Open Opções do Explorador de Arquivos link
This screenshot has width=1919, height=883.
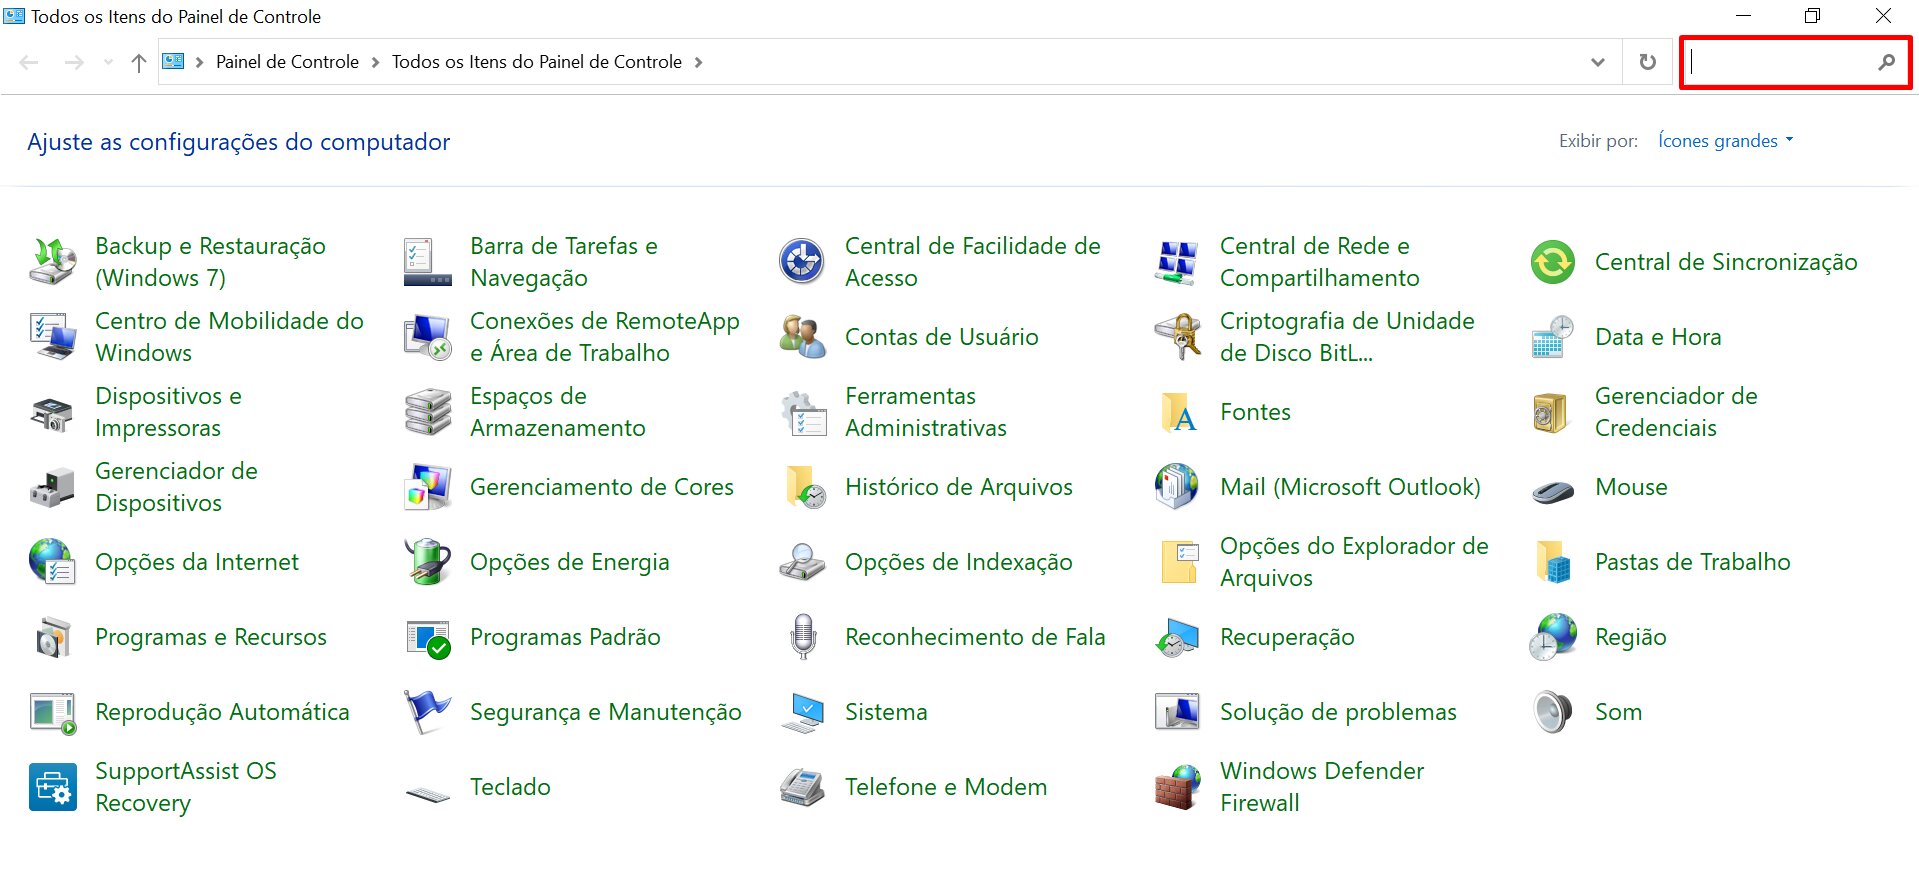coord(1354,562)
